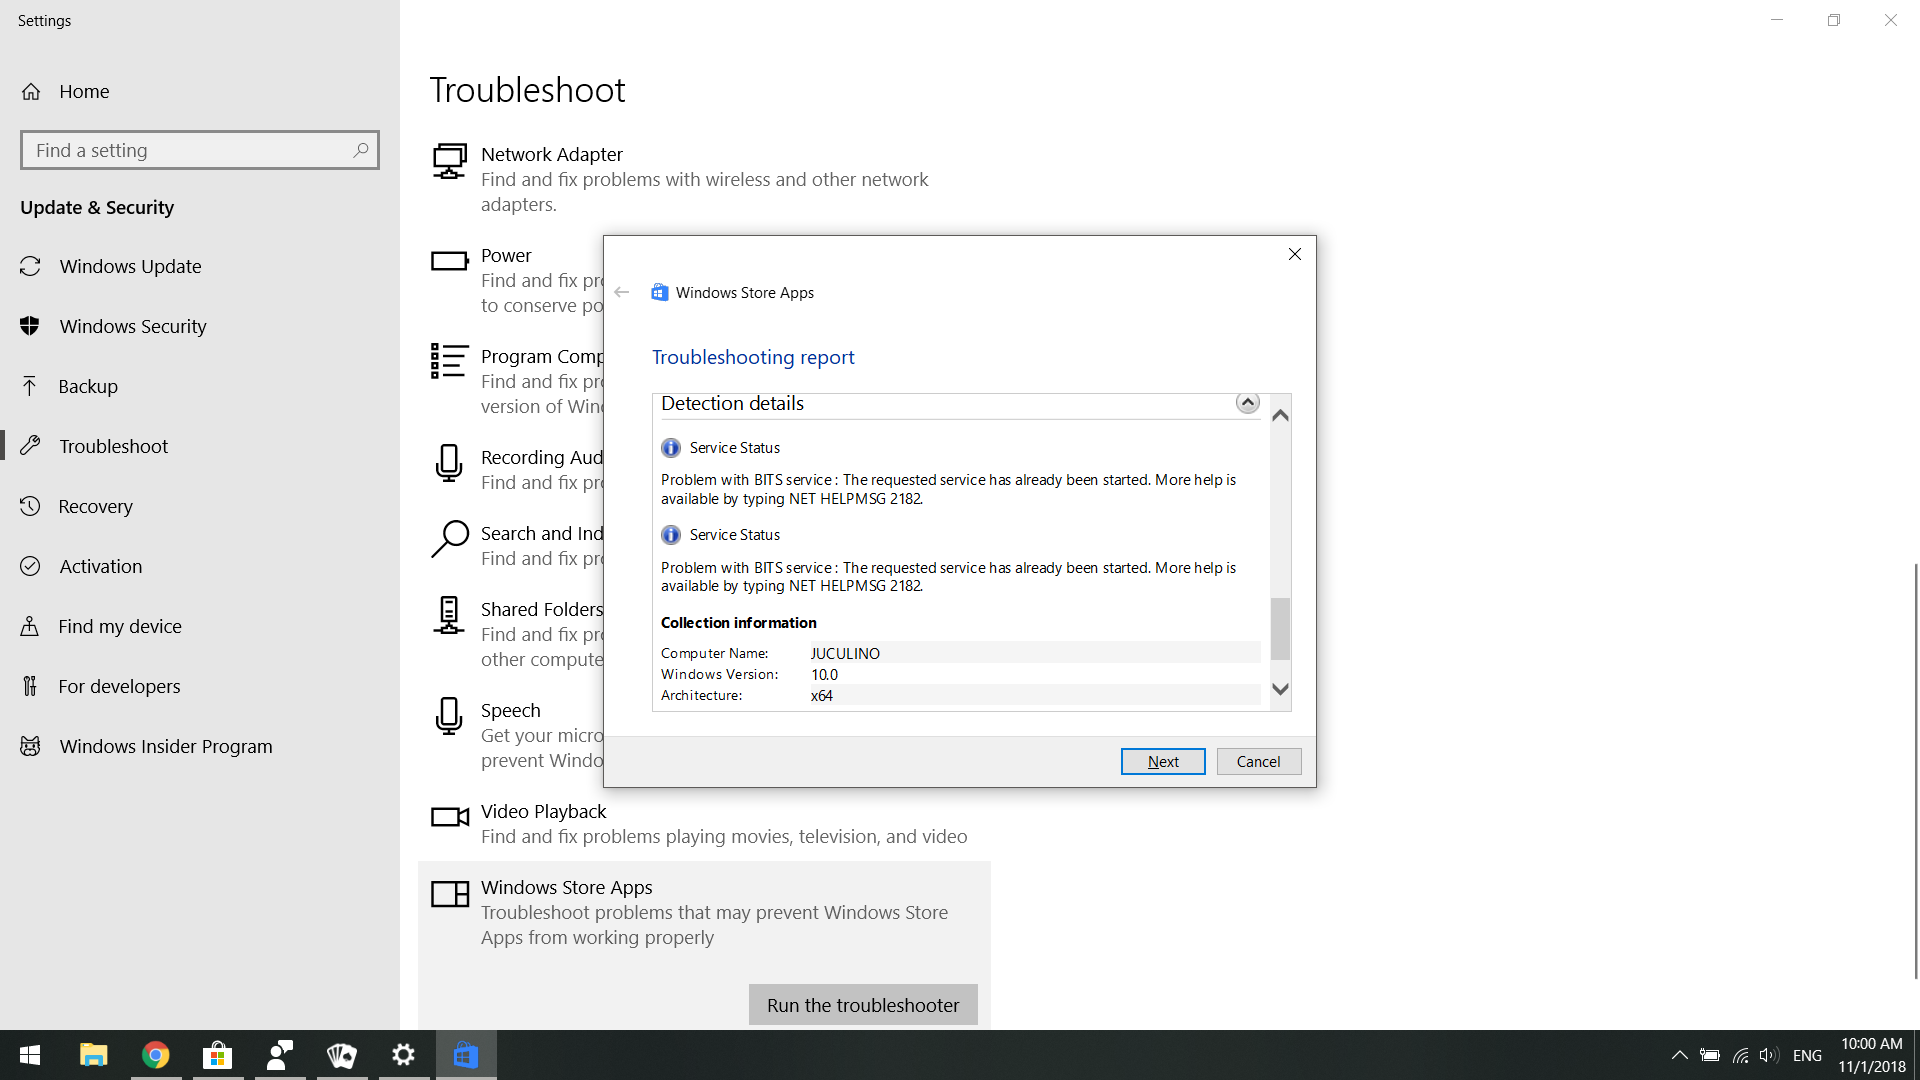This screenshot has height=1080, width=1920.
Task: Click the Find my device person icon
Action: [x=30, y=626]
